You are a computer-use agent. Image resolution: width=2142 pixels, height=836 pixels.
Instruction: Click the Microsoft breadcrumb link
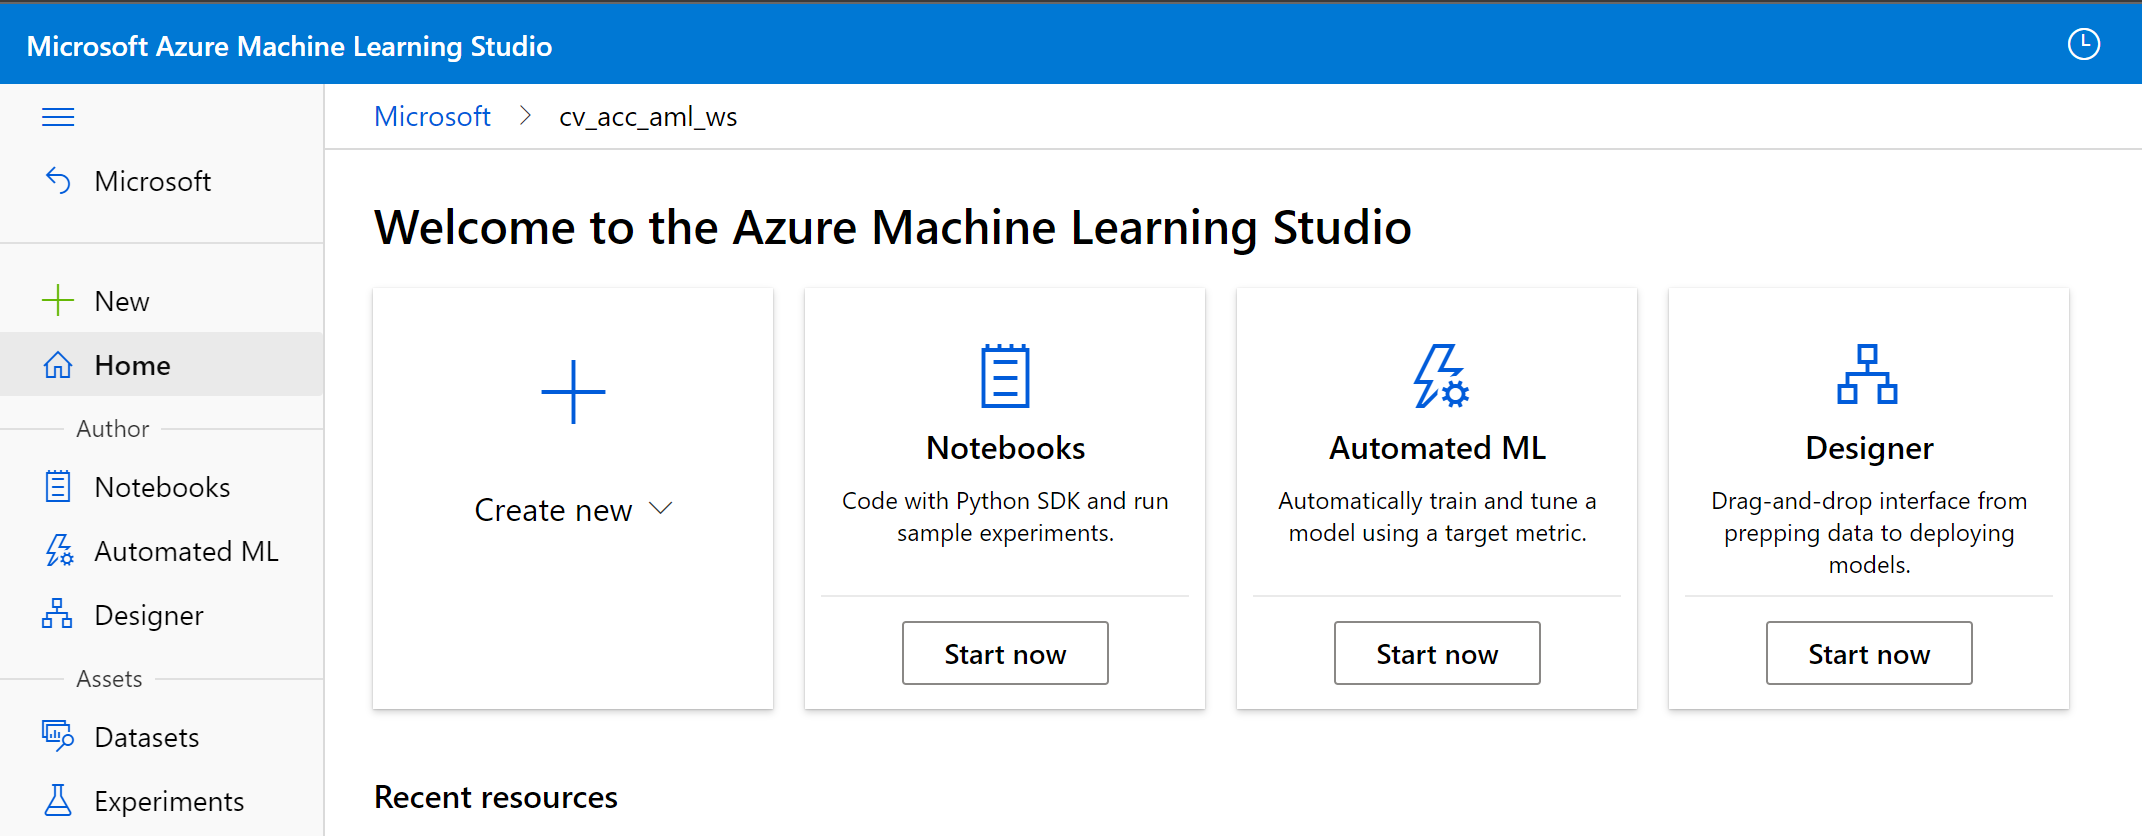(432, 117)
